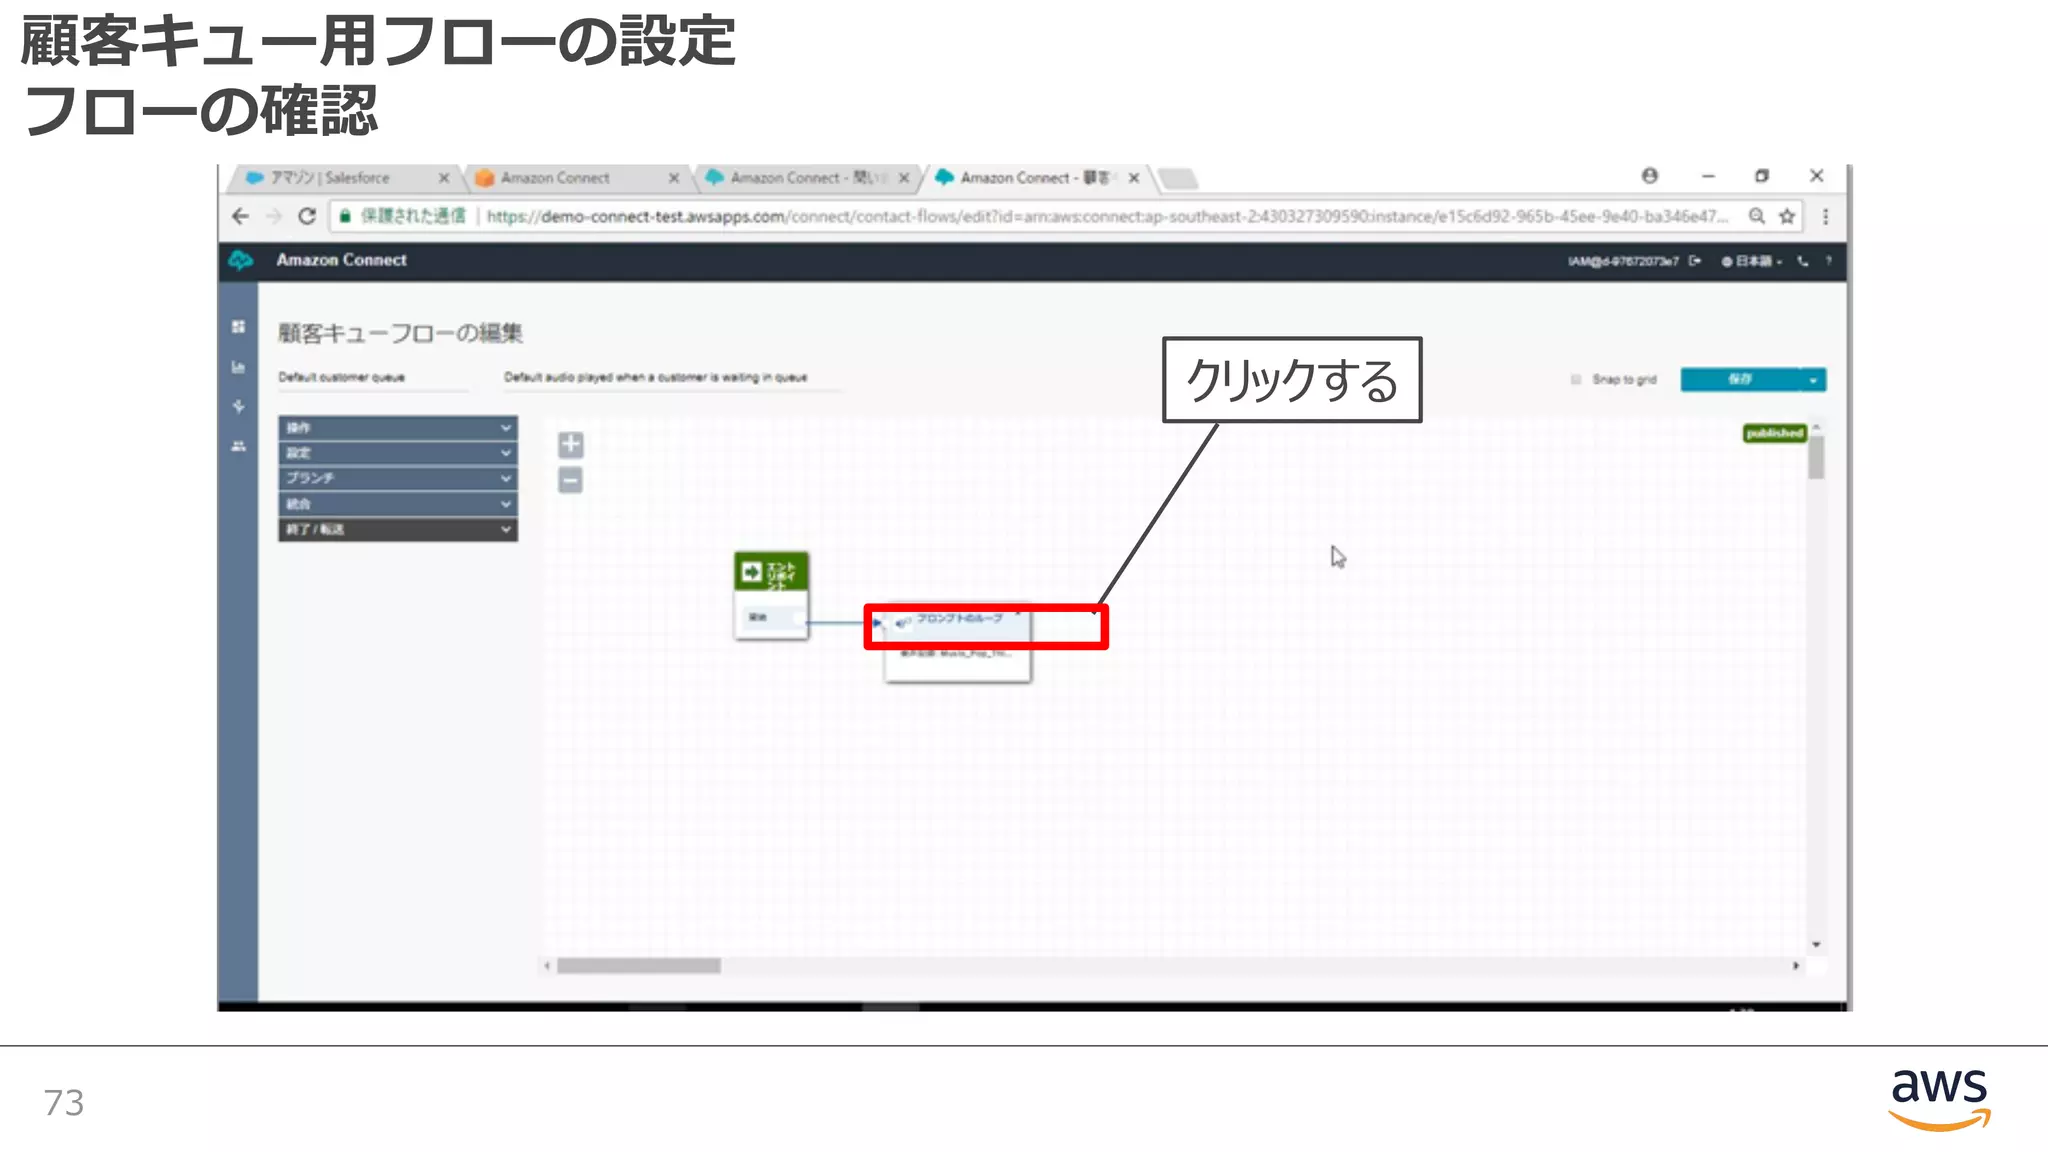Image resolution: width=2048 pixels, height=1152 pixels.
Task: Click the blue 保存 save button
Action: click(1739, 380)
